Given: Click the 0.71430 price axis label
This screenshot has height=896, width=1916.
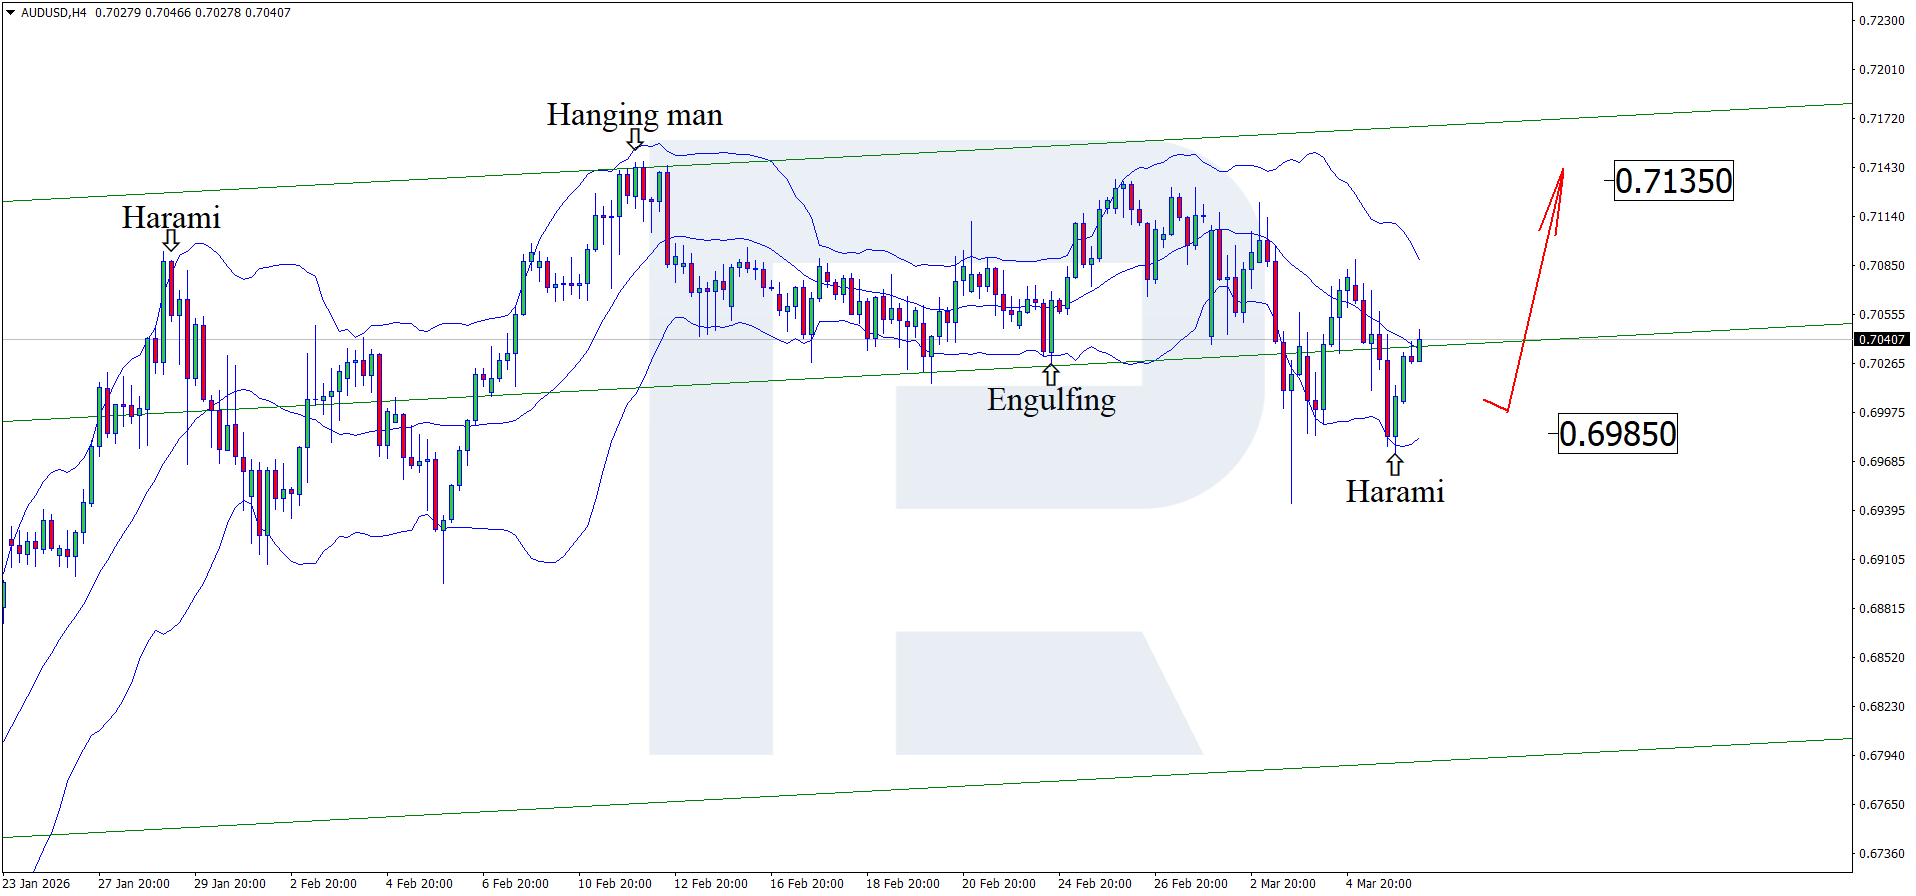Looking at the screenshot, I should tap(1881, 168).
